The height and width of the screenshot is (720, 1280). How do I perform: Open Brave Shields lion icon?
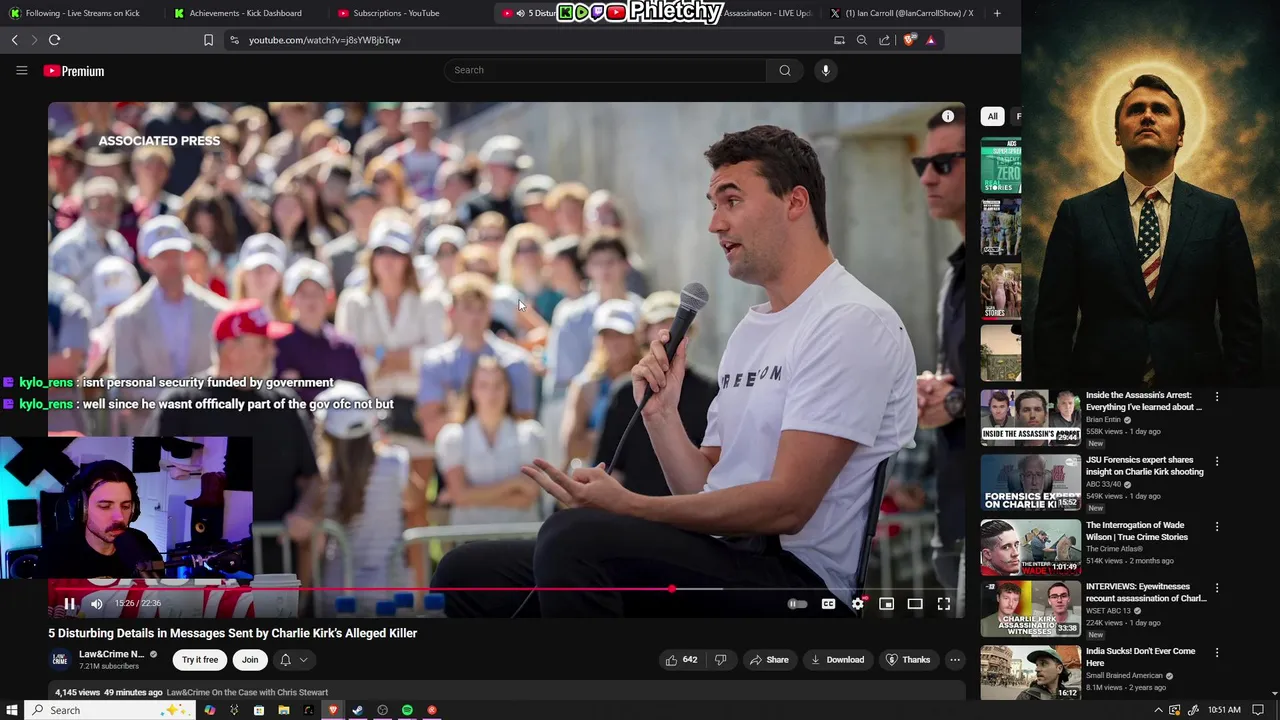pos(908,40)
